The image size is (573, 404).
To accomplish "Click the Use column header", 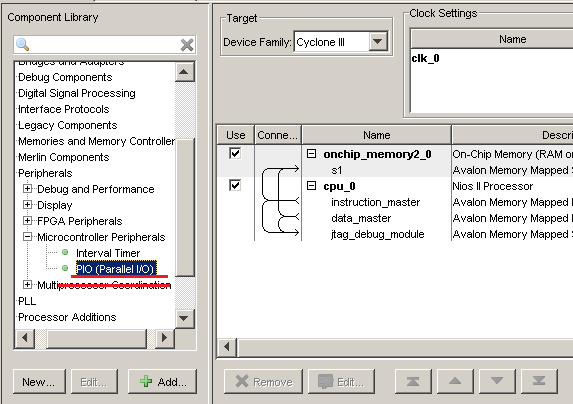I will coord(235,135).
